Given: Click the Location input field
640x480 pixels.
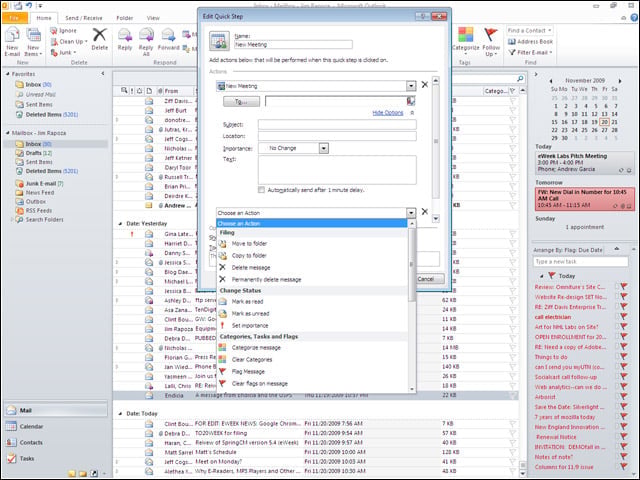Looking at the screenshot, I should click(337, 136).
